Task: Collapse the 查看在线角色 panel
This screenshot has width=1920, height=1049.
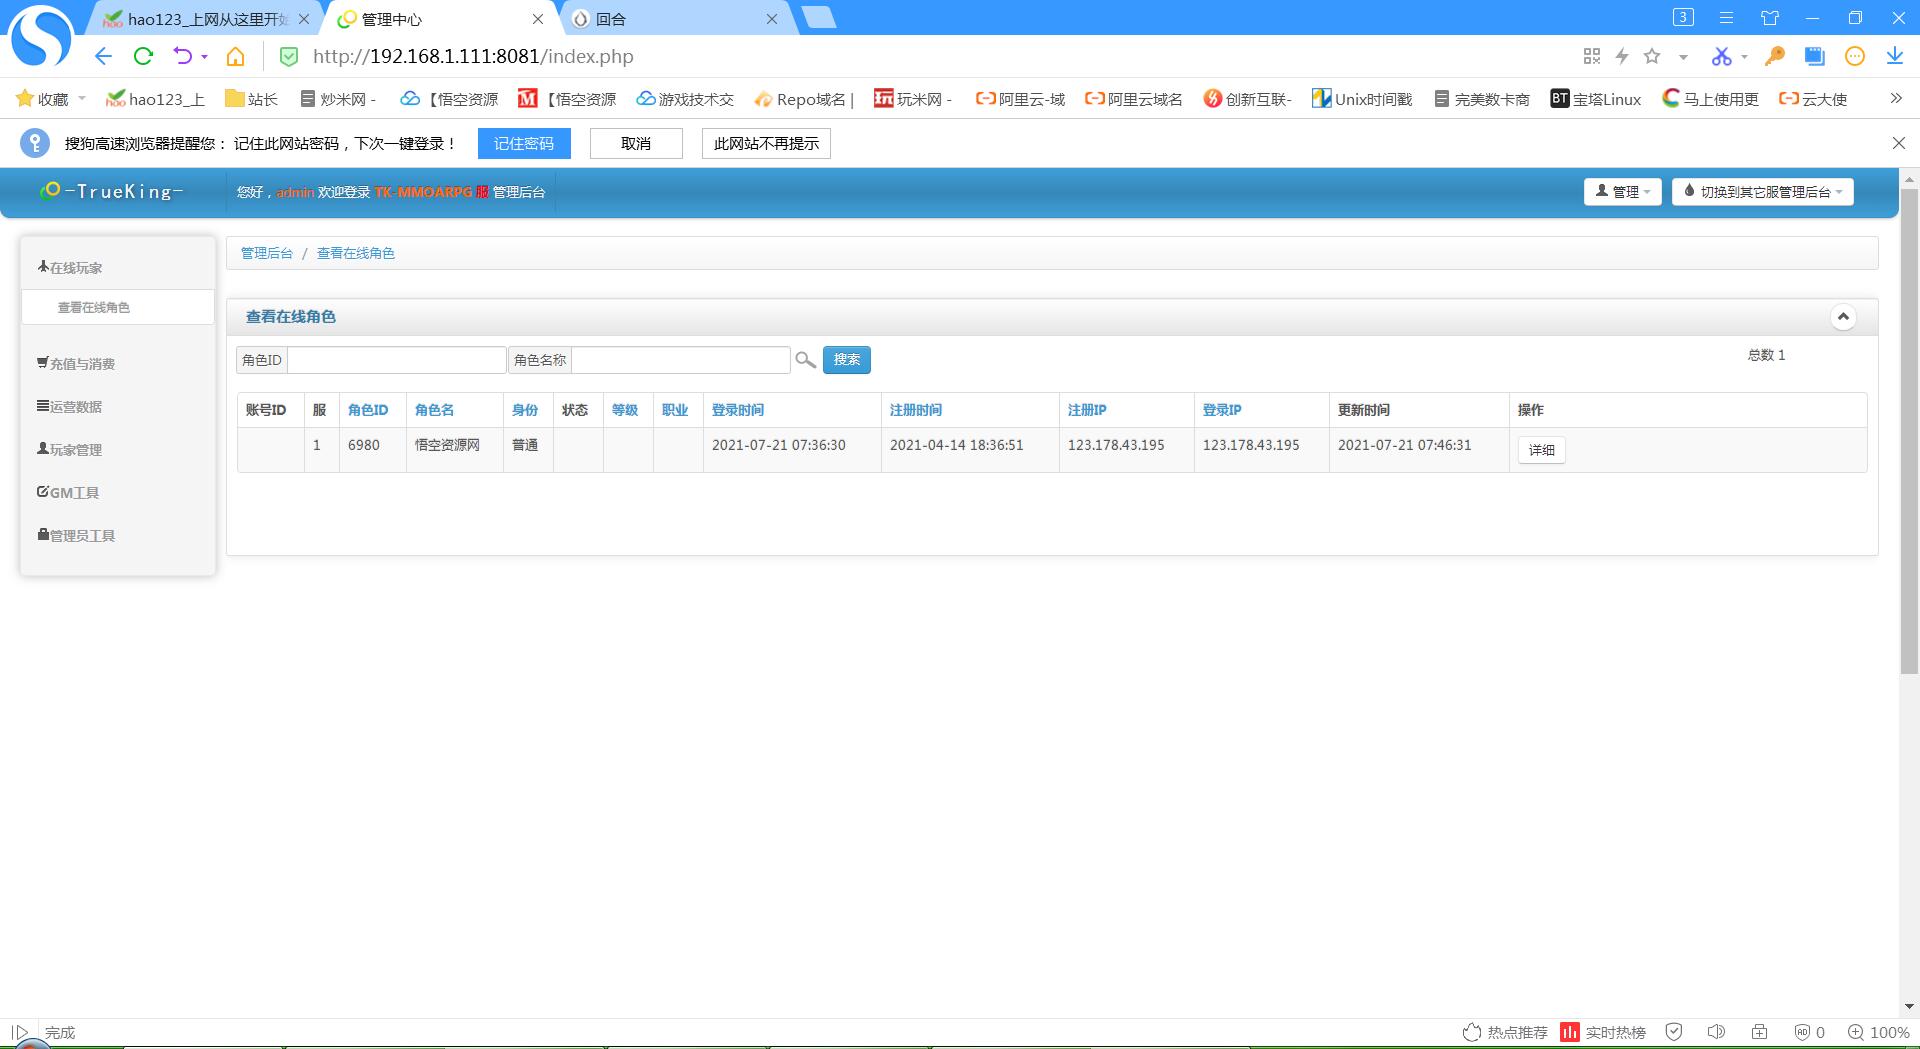Action: (x=1843, y=317)
